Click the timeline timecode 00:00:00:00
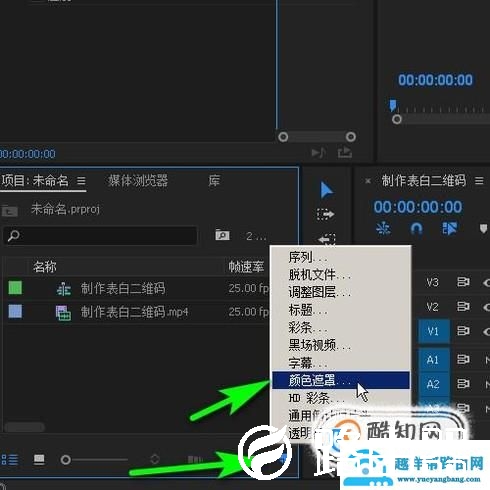The image size is (490, 490). [x=418, y=207]
